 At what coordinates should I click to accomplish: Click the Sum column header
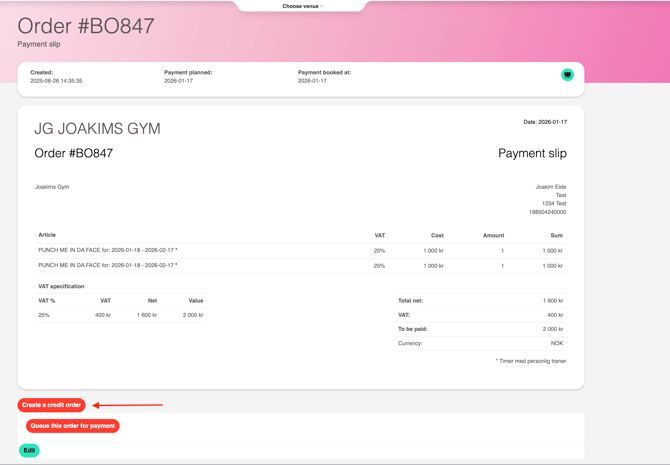tap(556, 235)
